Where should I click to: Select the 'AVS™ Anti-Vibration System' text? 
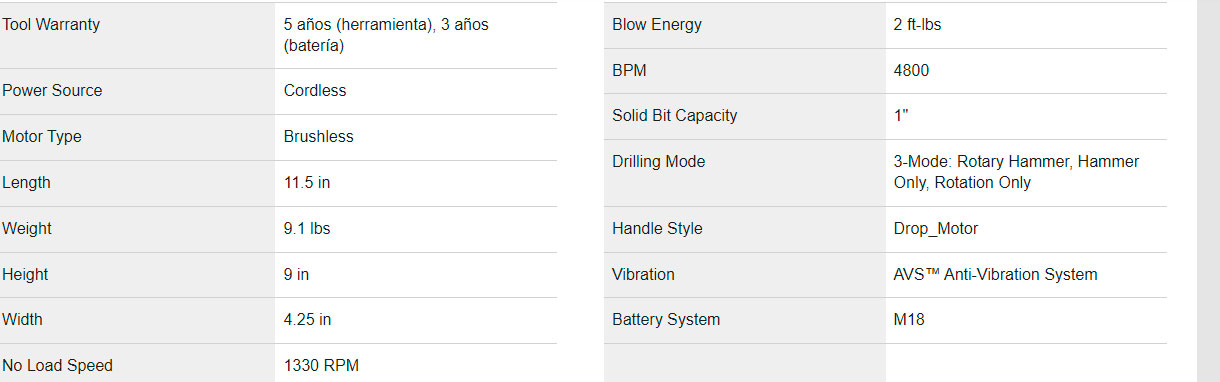coord(996,274)
